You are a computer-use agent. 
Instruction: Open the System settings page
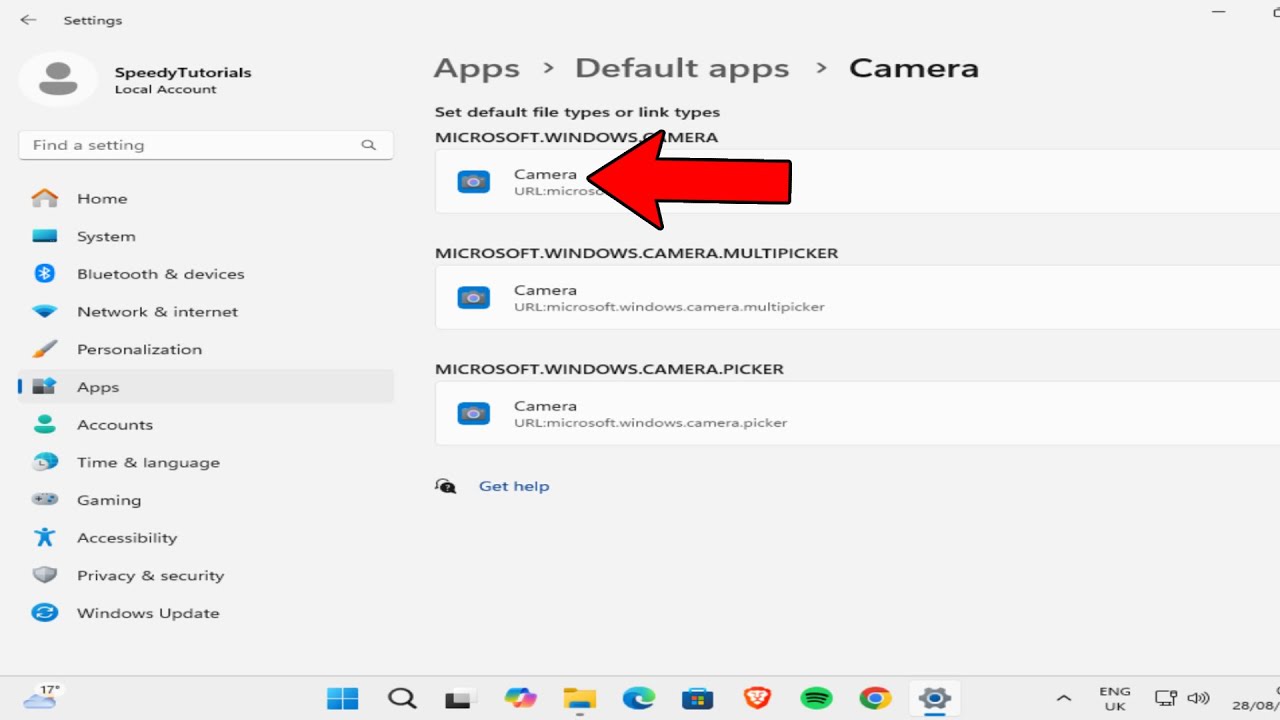coord(206,237)
